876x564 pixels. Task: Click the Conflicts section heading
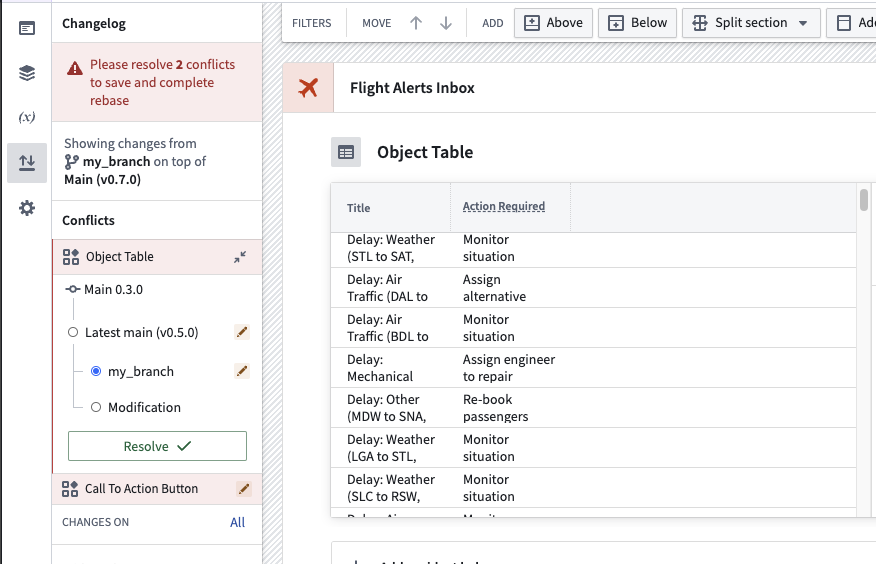[88, 221]
